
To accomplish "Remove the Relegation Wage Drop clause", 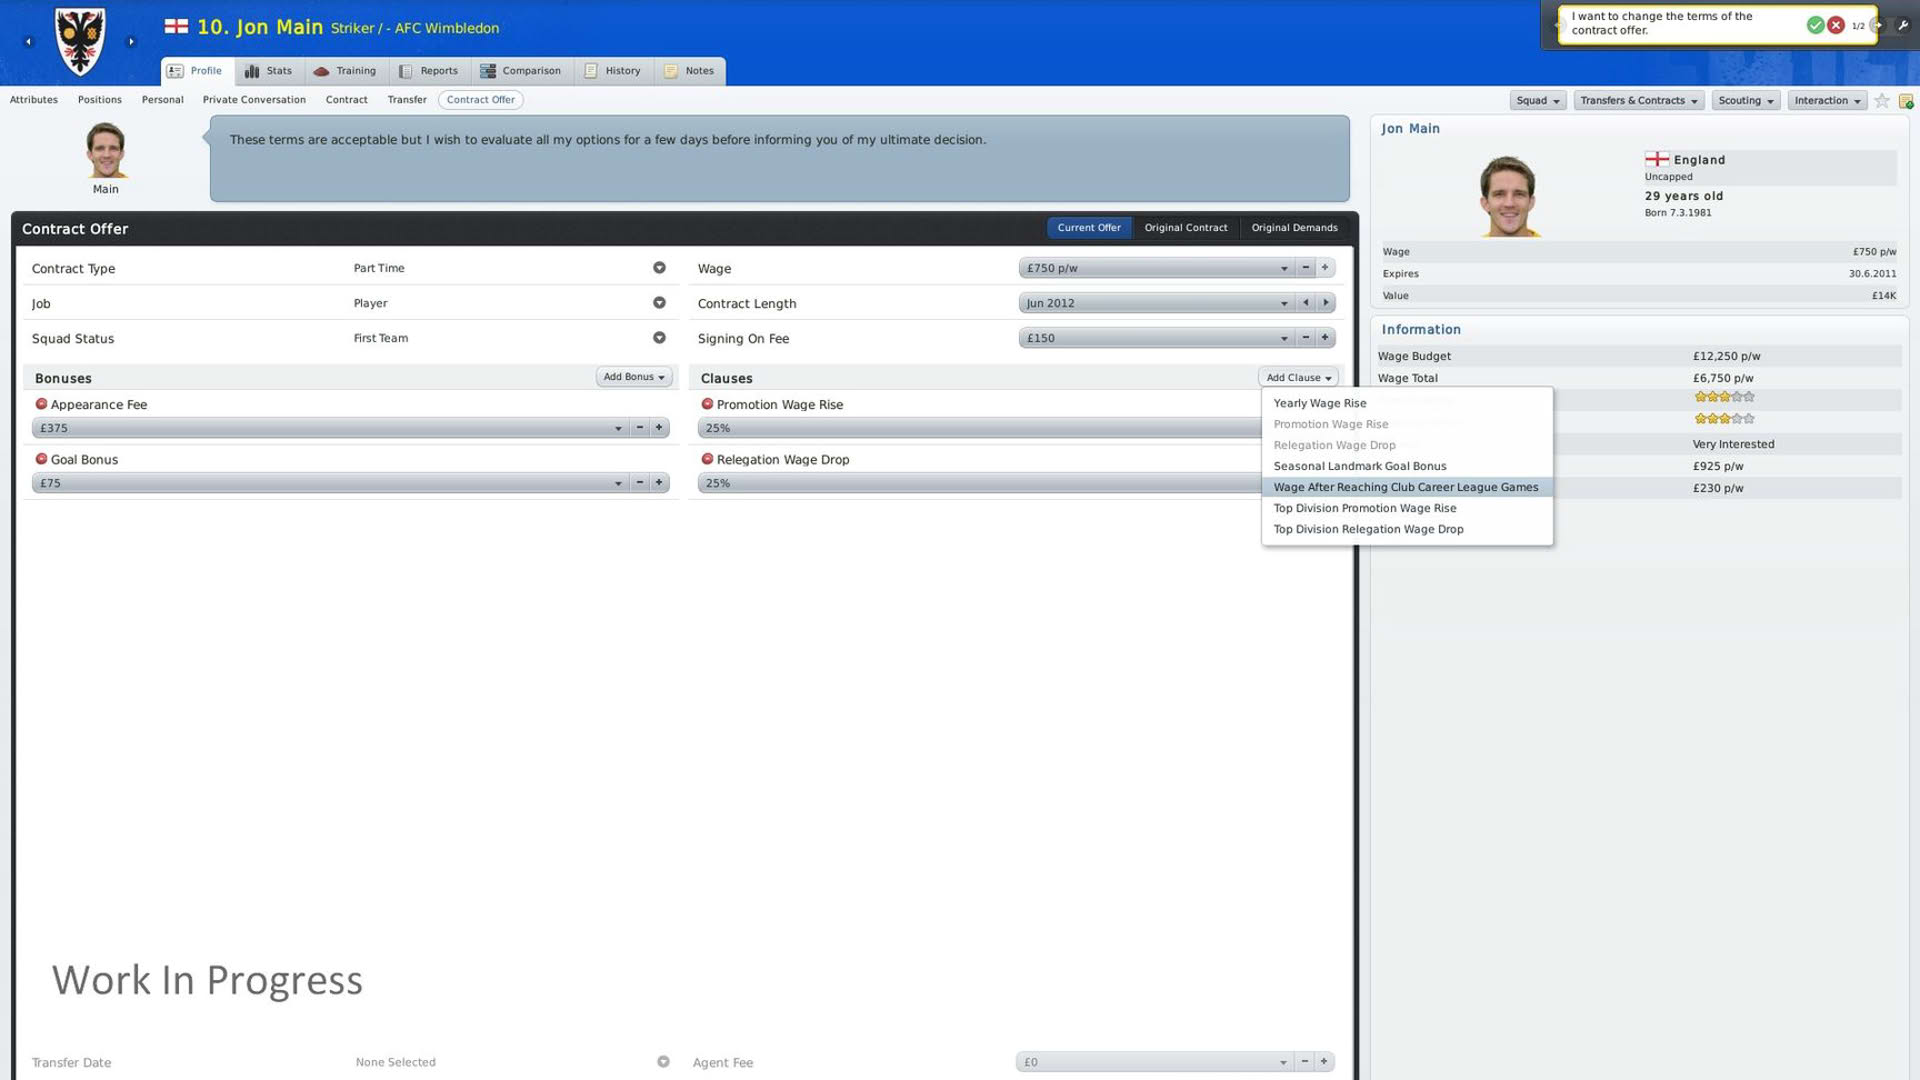I will (707, 459).
